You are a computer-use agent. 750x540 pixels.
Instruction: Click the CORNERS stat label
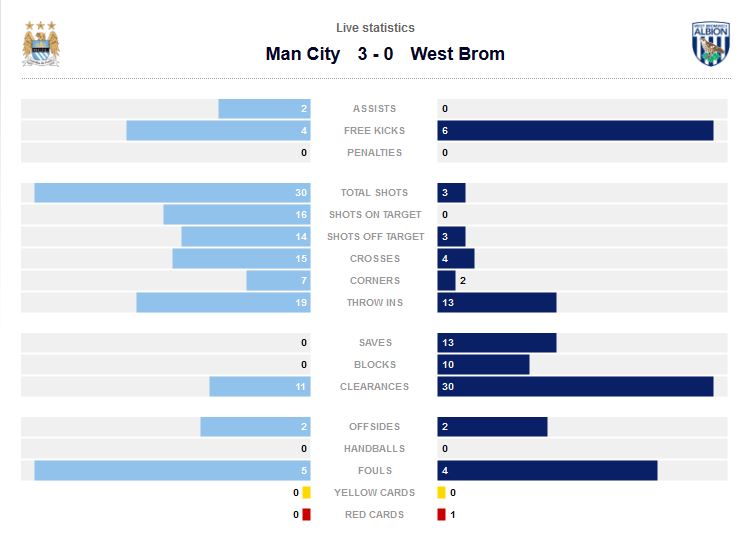pos(375,281)
